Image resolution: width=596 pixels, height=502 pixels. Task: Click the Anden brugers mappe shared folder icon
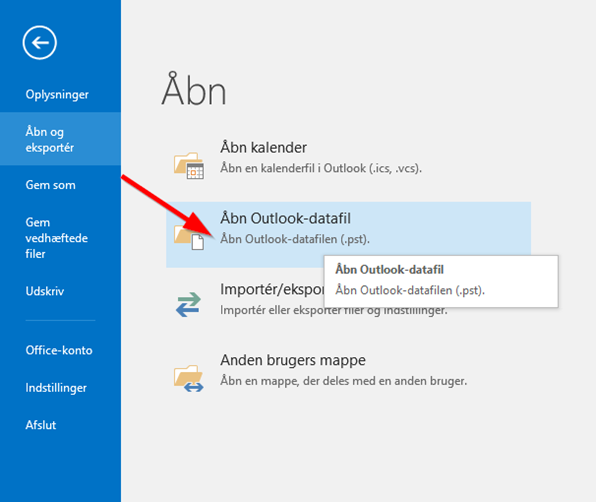[x=189, y=378]
